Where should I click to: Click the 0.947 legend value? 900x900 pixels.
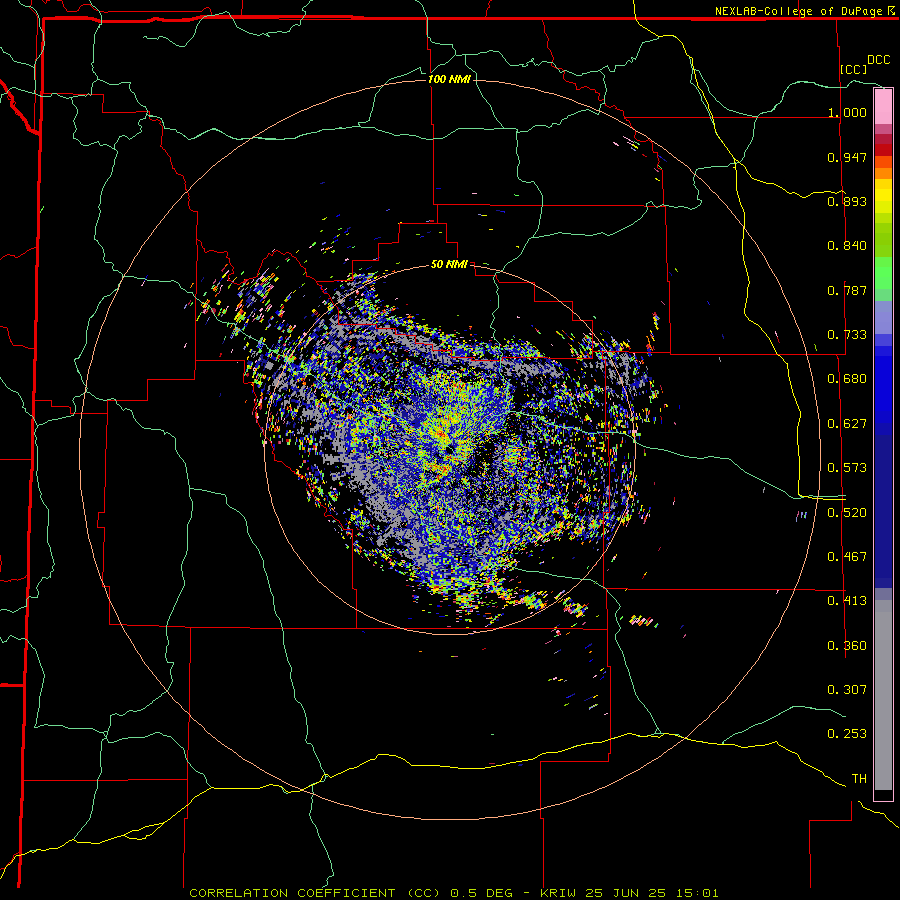(847, 157)
